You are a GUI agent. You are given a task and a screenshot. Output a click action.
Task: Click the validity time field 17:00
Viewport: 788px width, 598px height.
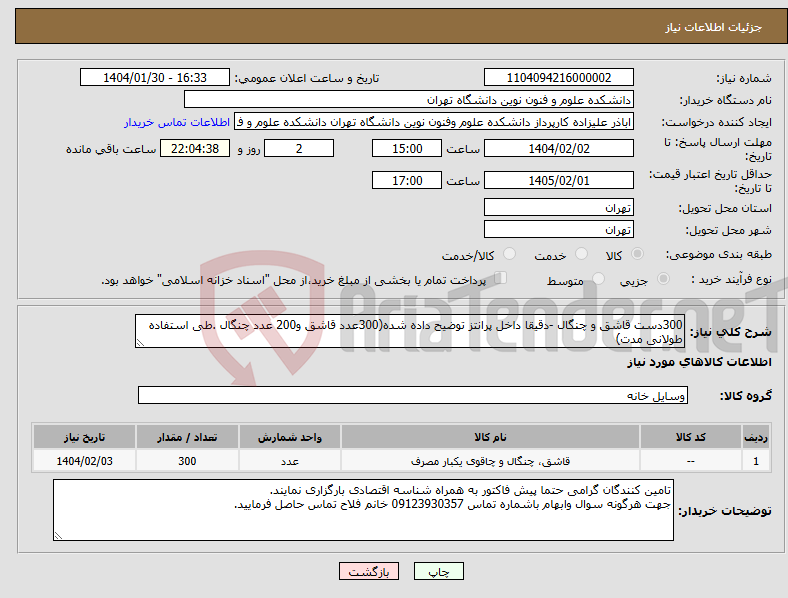click(x=407, y=180)
